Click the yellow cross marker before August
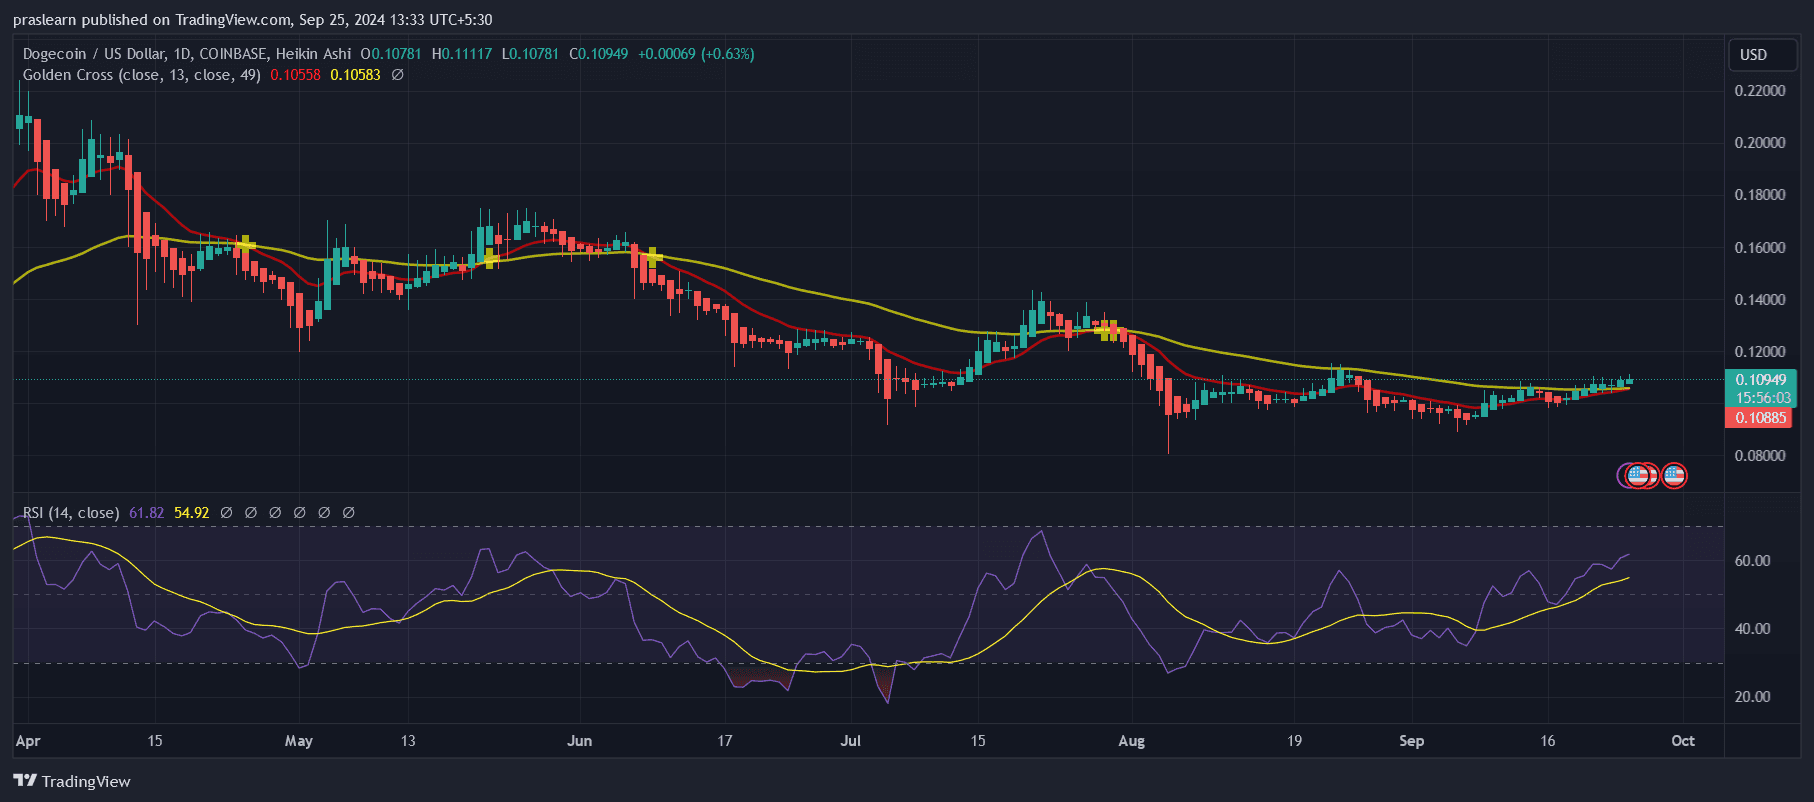This screenshot has width=1814, height=802. [1108, 330]
